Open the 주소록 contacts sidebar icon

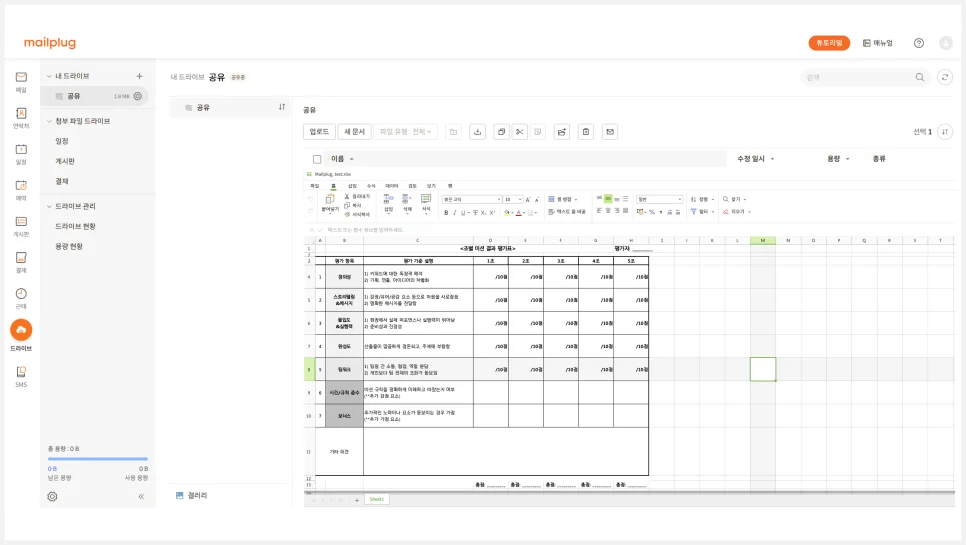point(21,117)
